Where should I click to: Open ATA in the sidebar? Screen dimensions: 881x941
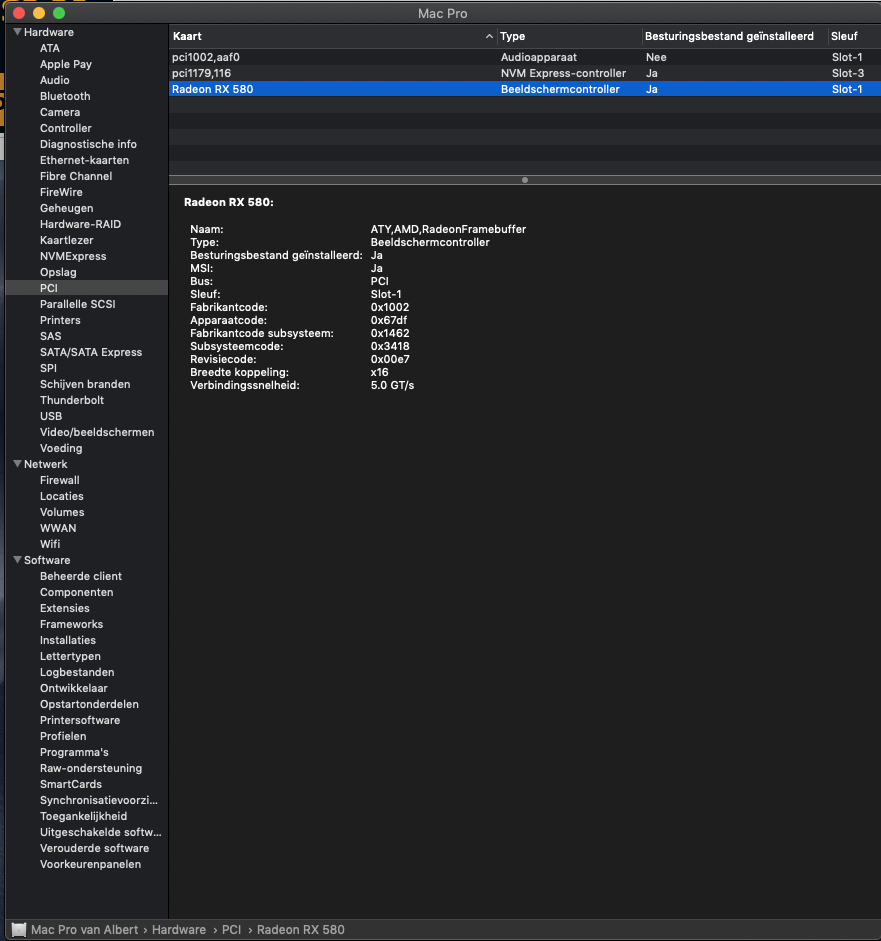tap(50, 48)
